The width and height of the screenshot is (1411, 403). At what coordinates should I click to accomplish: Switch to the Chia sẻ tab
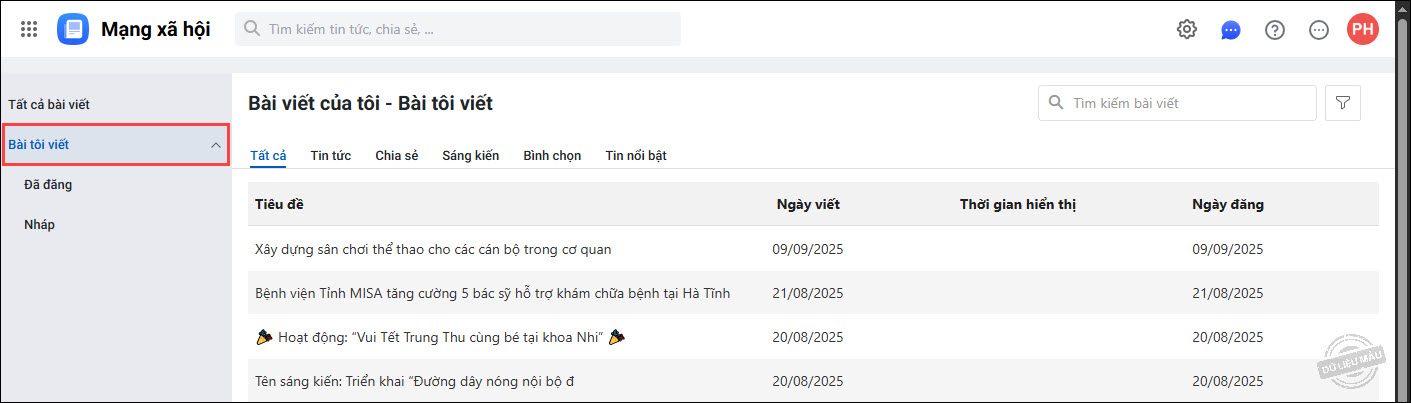coord(396,156)
